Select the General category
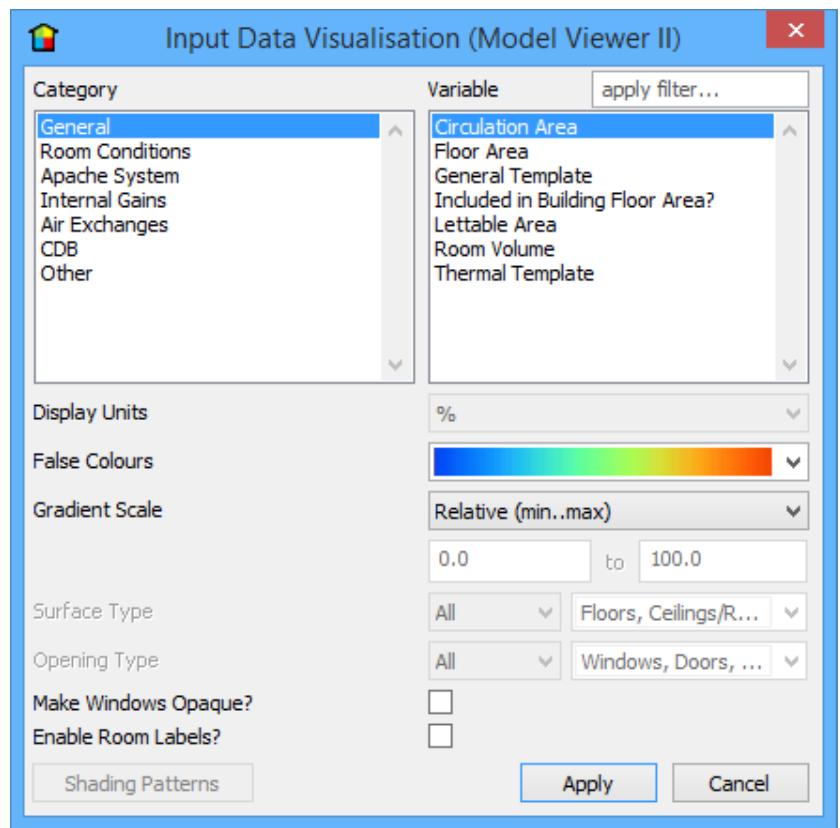This screenshot has height=828, width=840. (x=208, y=127)
